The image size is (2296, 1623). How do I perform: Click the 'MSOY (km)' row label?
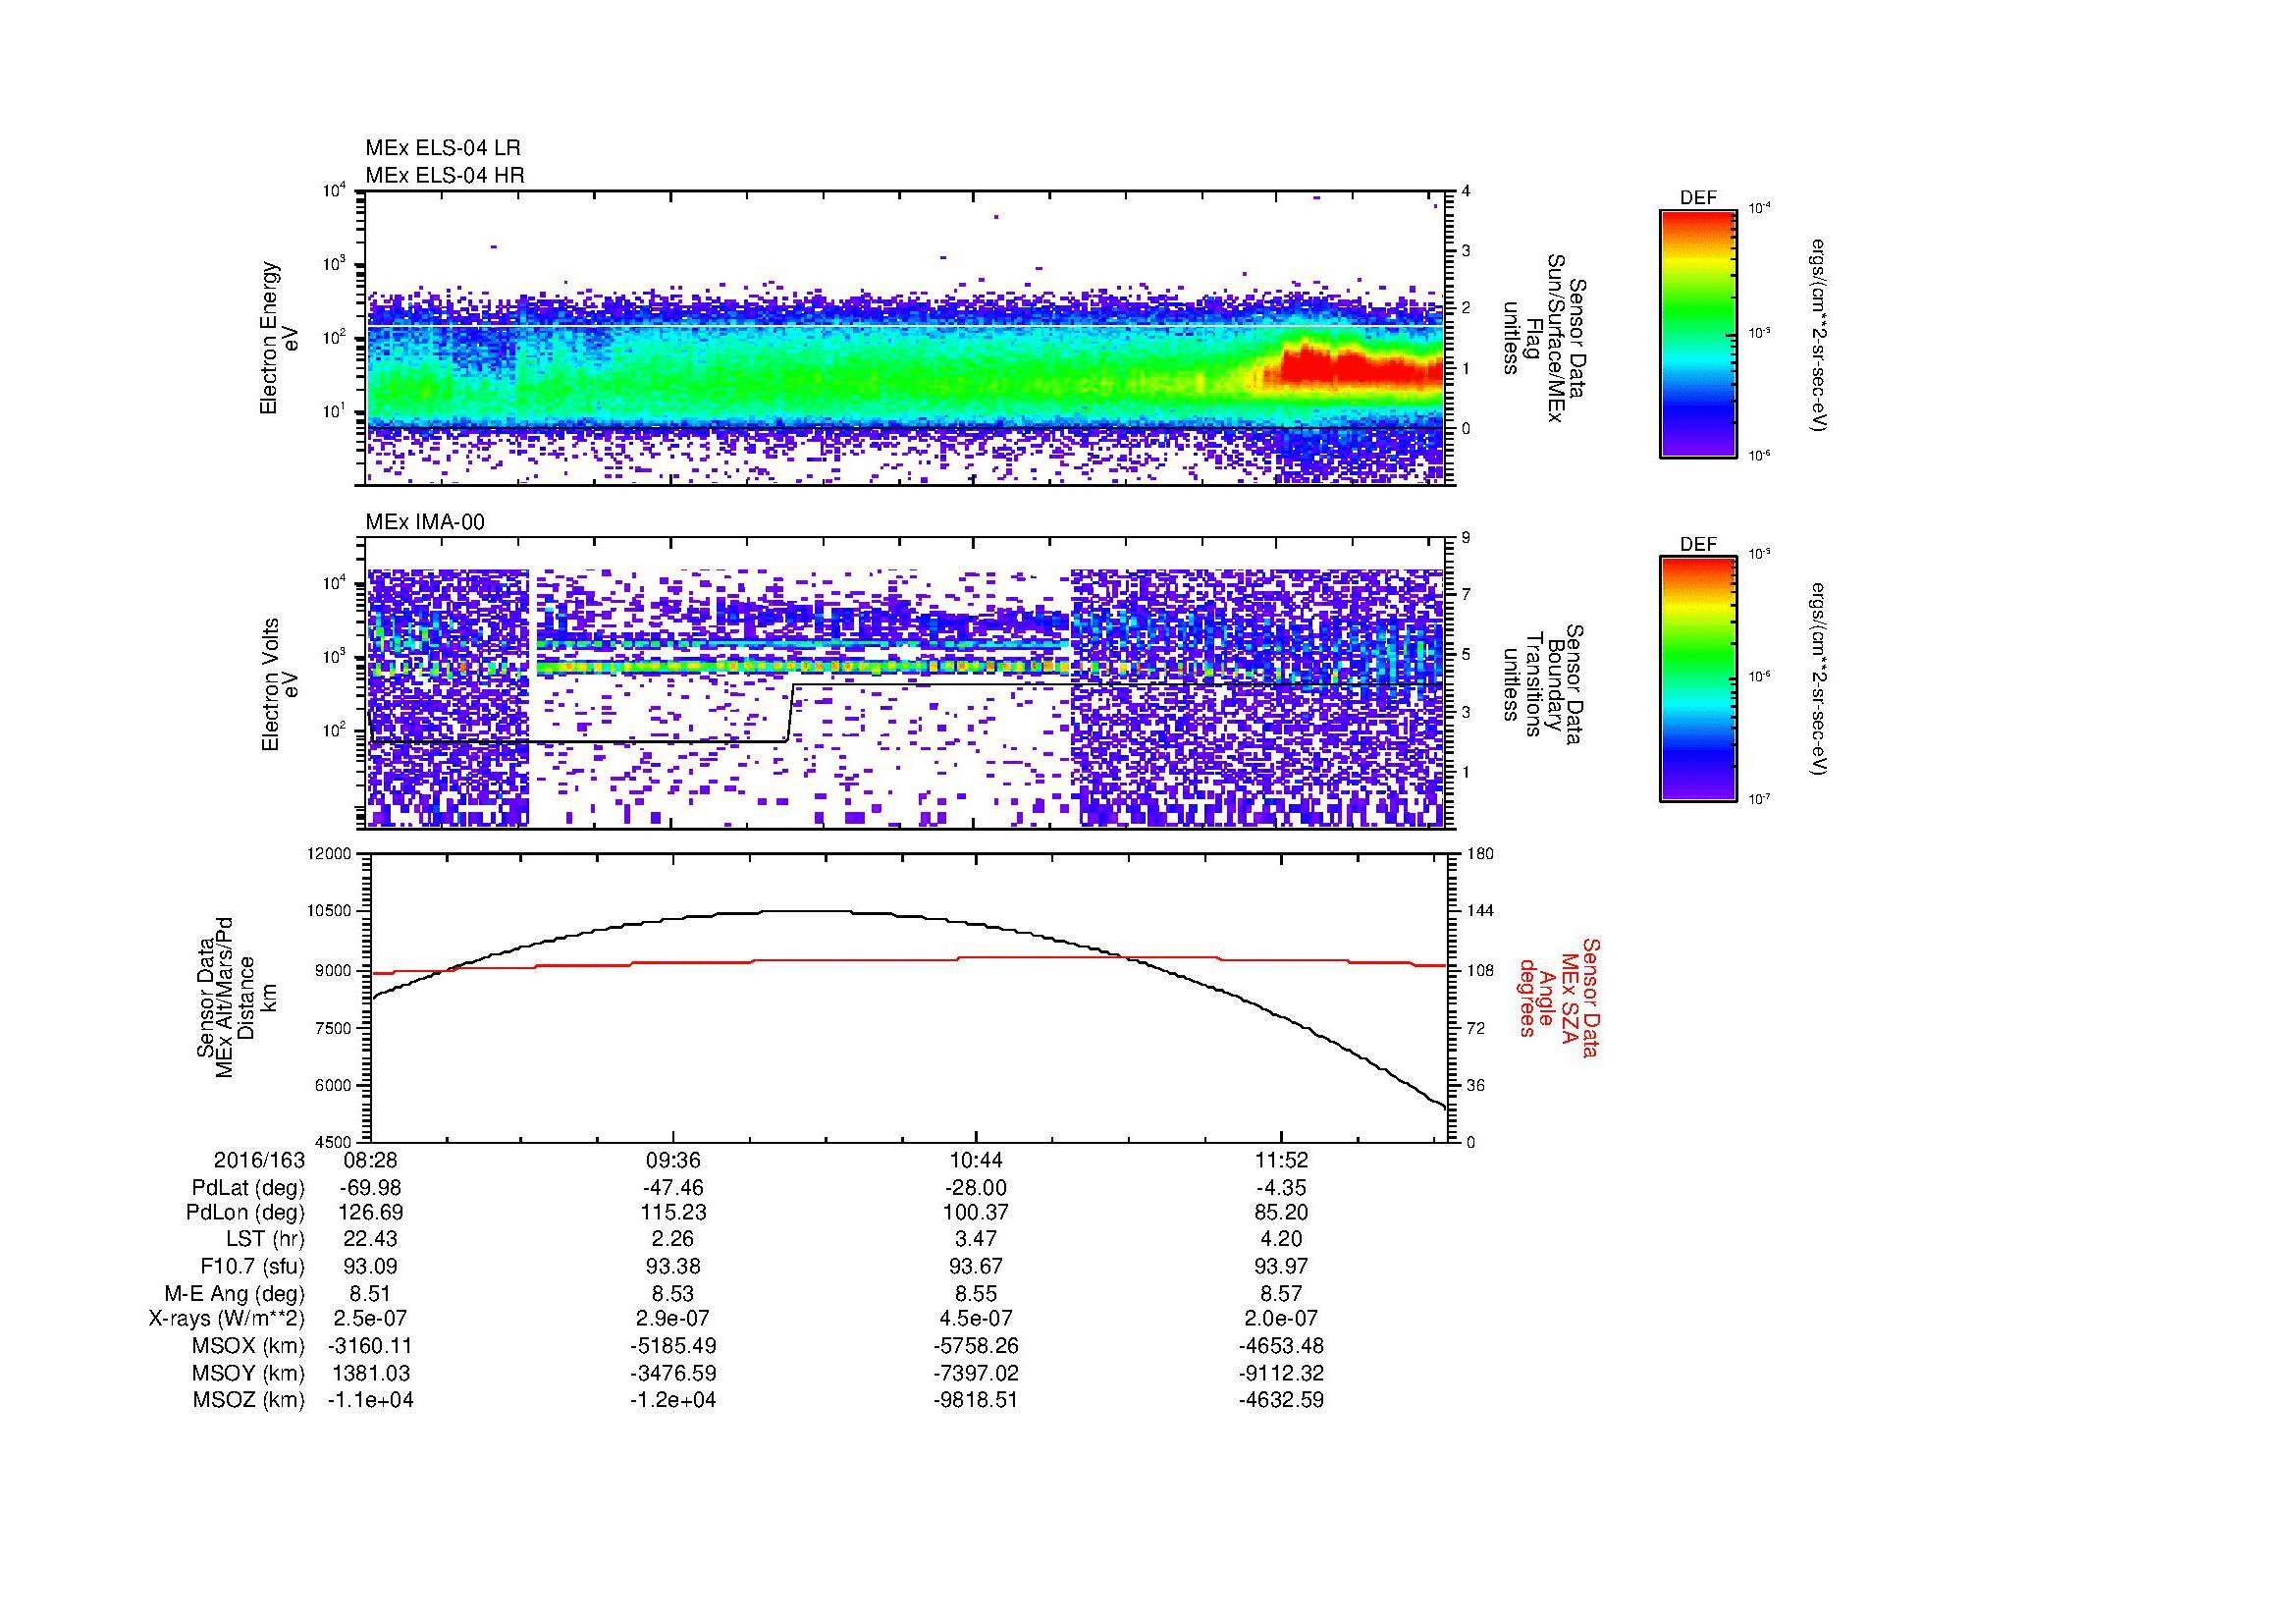pos(248,1373)
